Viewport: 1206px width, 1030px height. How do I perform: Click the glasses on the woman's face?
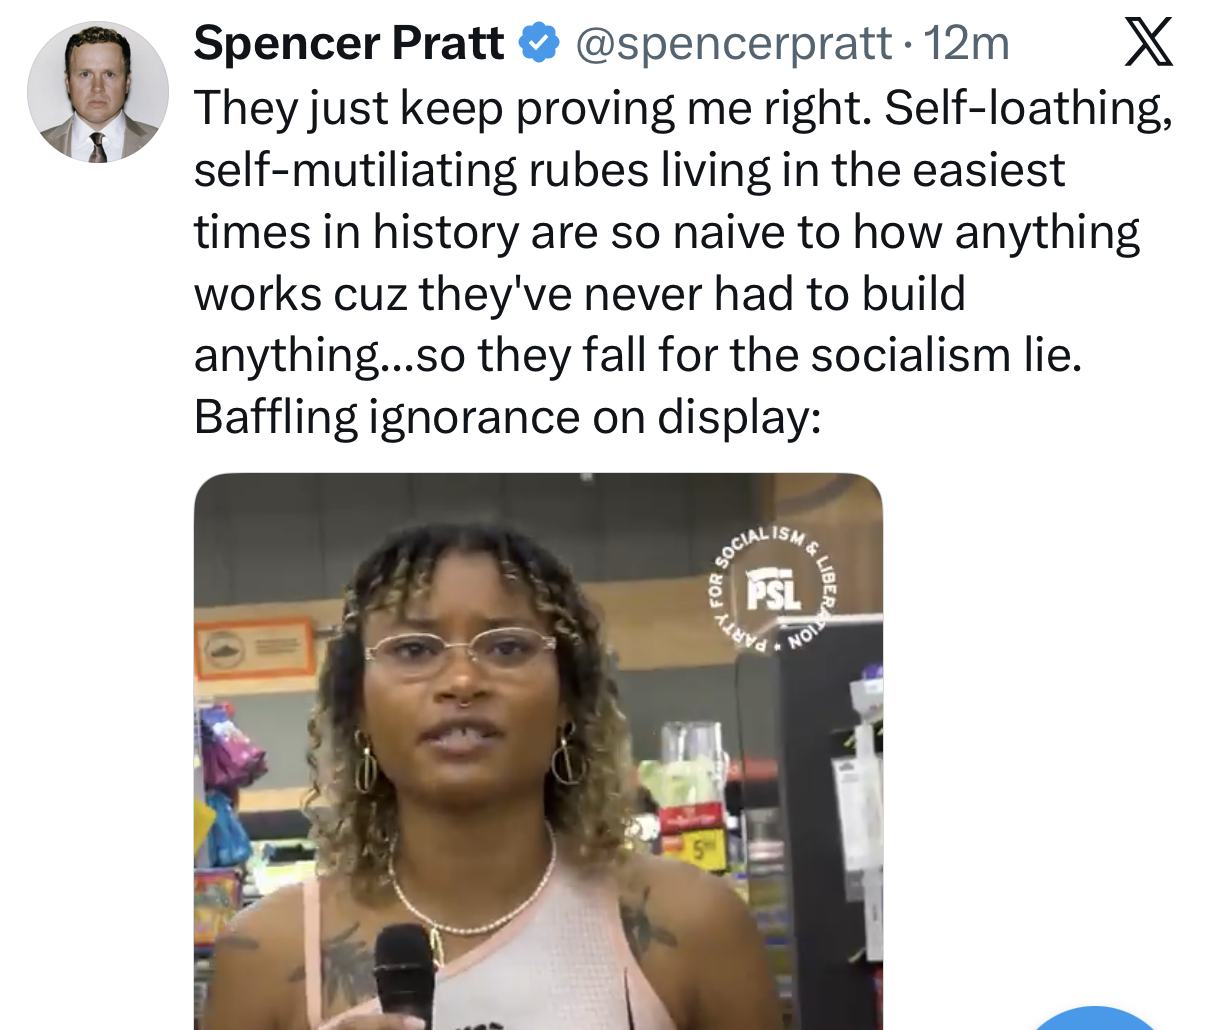(460, 651)
